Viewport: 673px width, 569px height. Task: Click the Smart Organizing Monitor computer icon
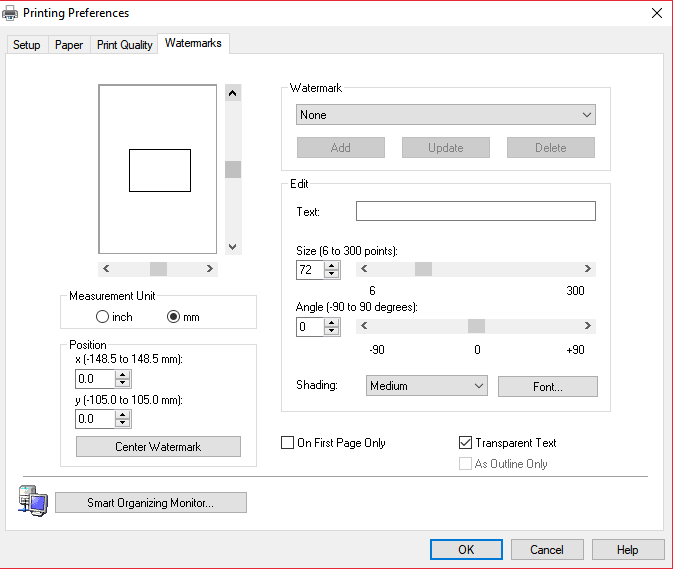click(x=31, y=500)
